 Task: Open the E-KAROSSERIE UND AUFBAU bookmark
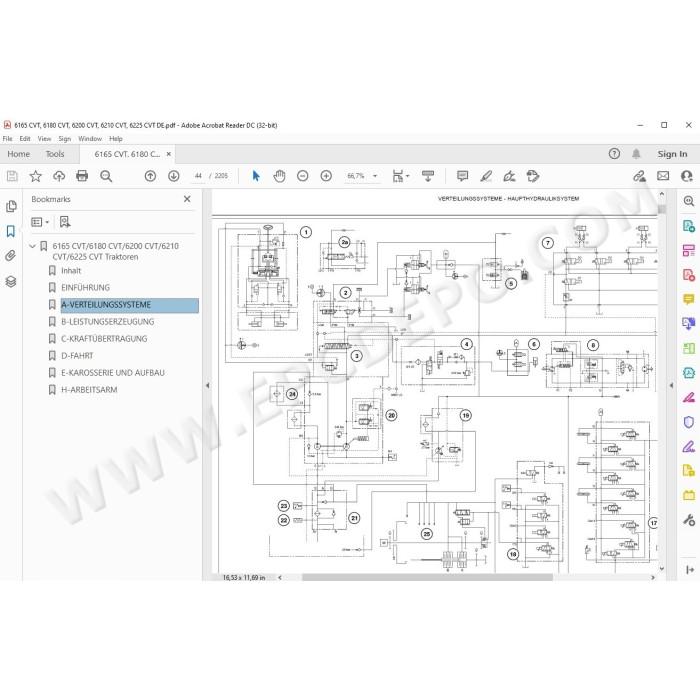coord(112,372)
